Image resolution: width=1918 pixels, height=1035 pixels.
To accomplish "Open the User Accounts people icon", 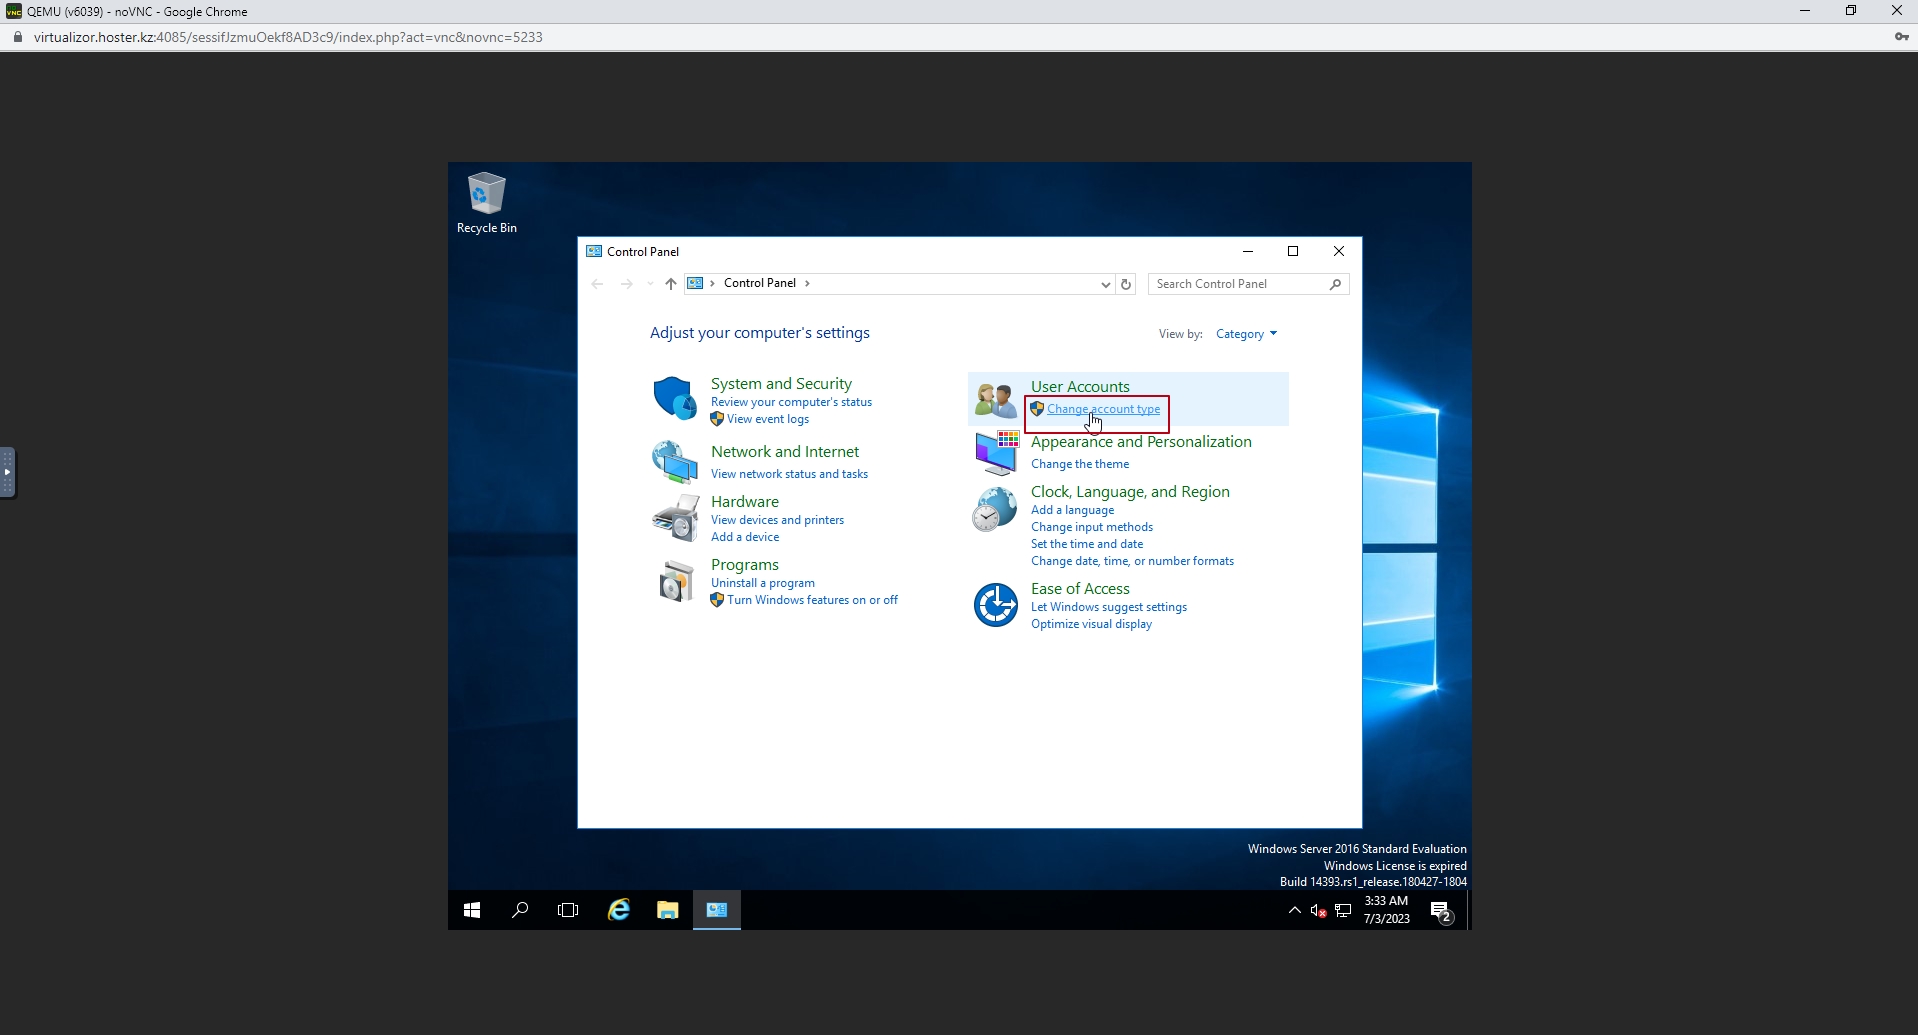I will 996,399.
